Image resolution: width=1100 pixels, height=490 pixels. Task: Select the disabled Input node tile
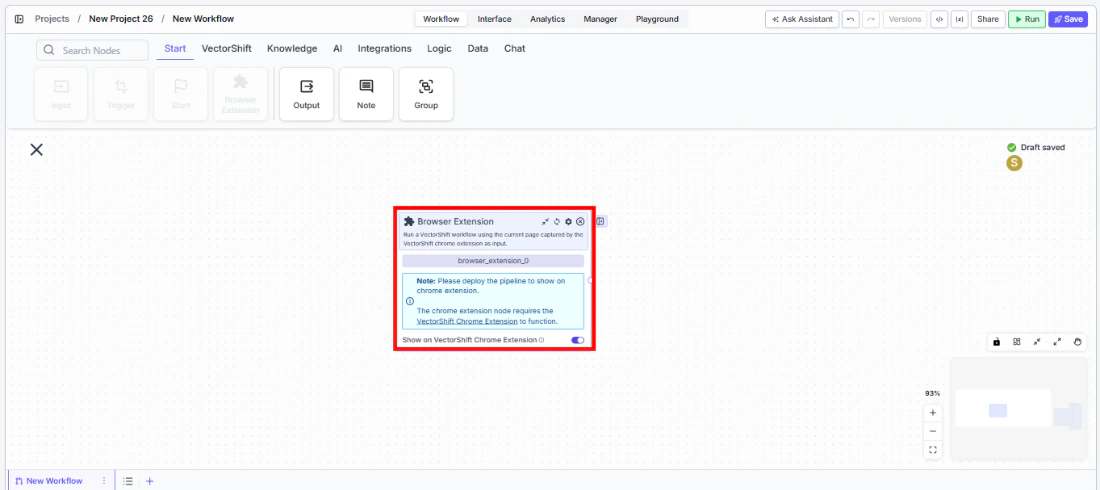tap(61, 94)
